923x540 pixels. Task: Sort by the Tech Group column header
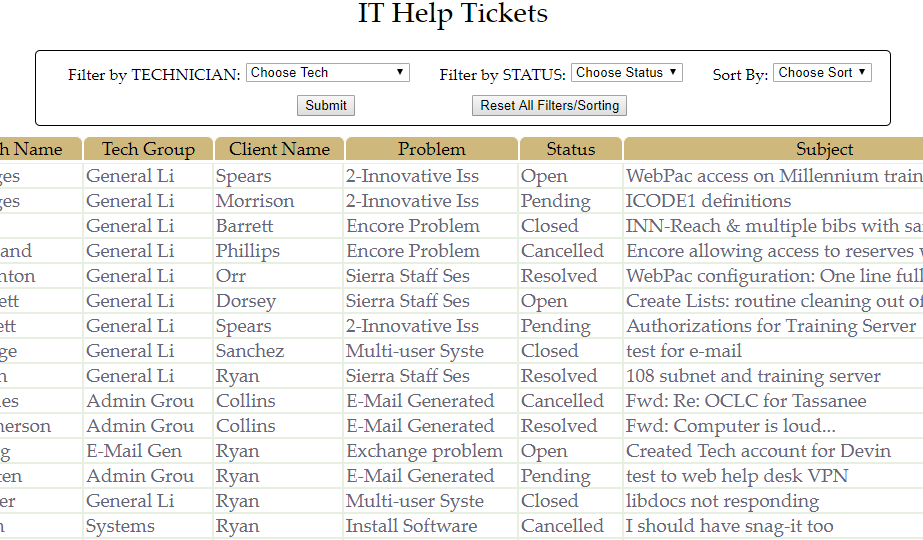pyautogui.click(x=148, y=150)
